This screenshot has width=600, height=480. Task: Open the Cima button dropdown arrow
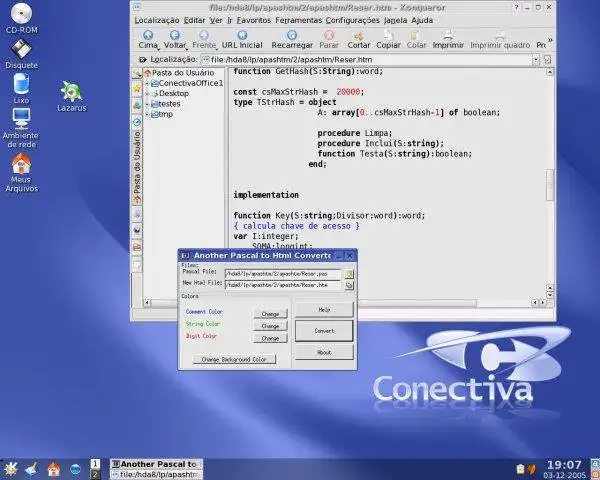[158, 49]
